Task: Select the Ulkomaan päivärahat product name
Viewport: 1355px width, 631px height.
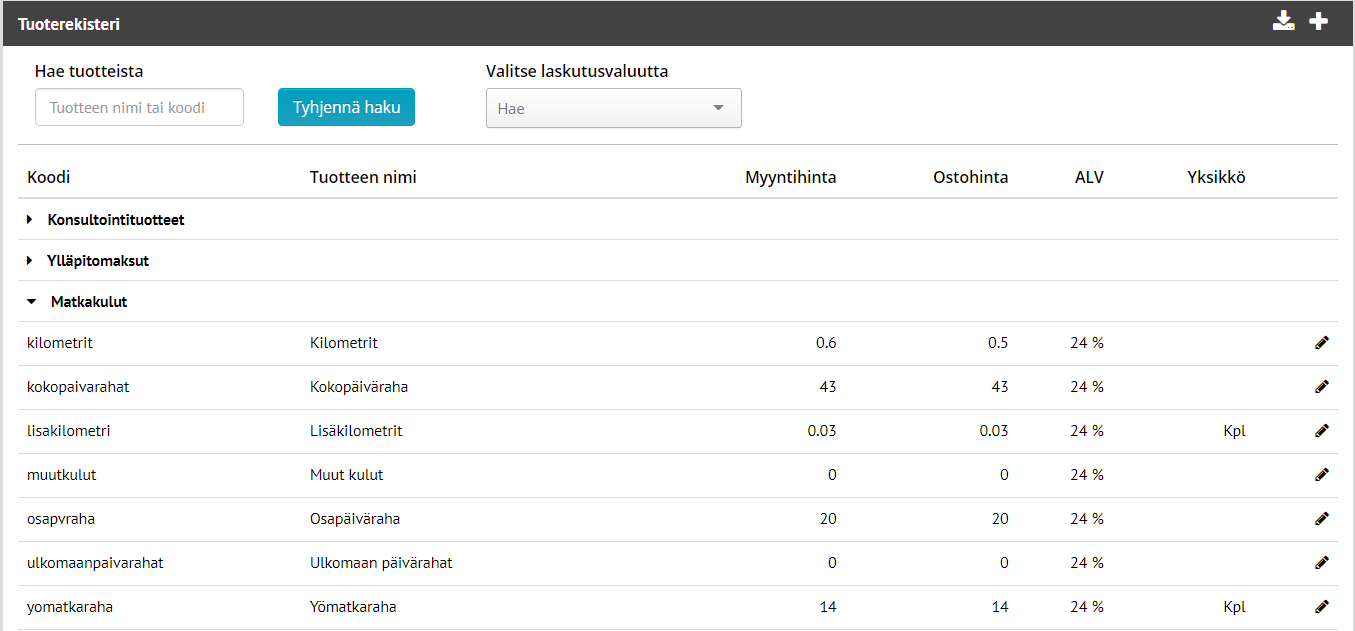Action: coord(381,563)
